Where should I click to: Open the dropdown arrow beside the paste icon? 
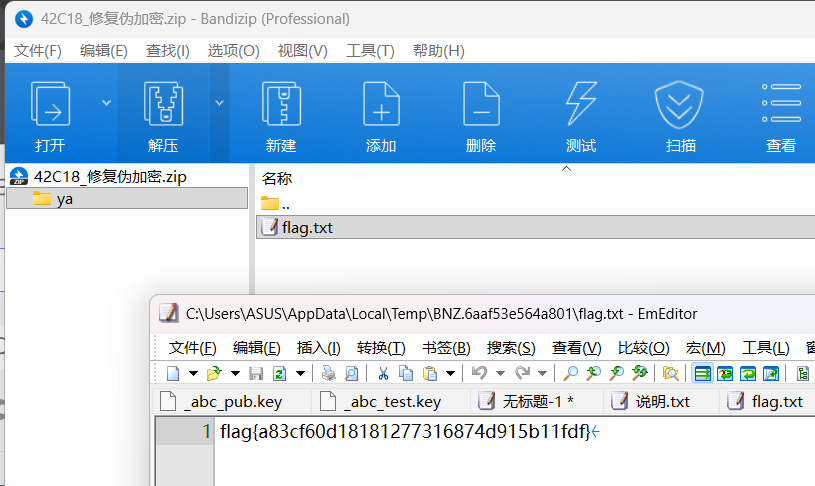point(451,373)
